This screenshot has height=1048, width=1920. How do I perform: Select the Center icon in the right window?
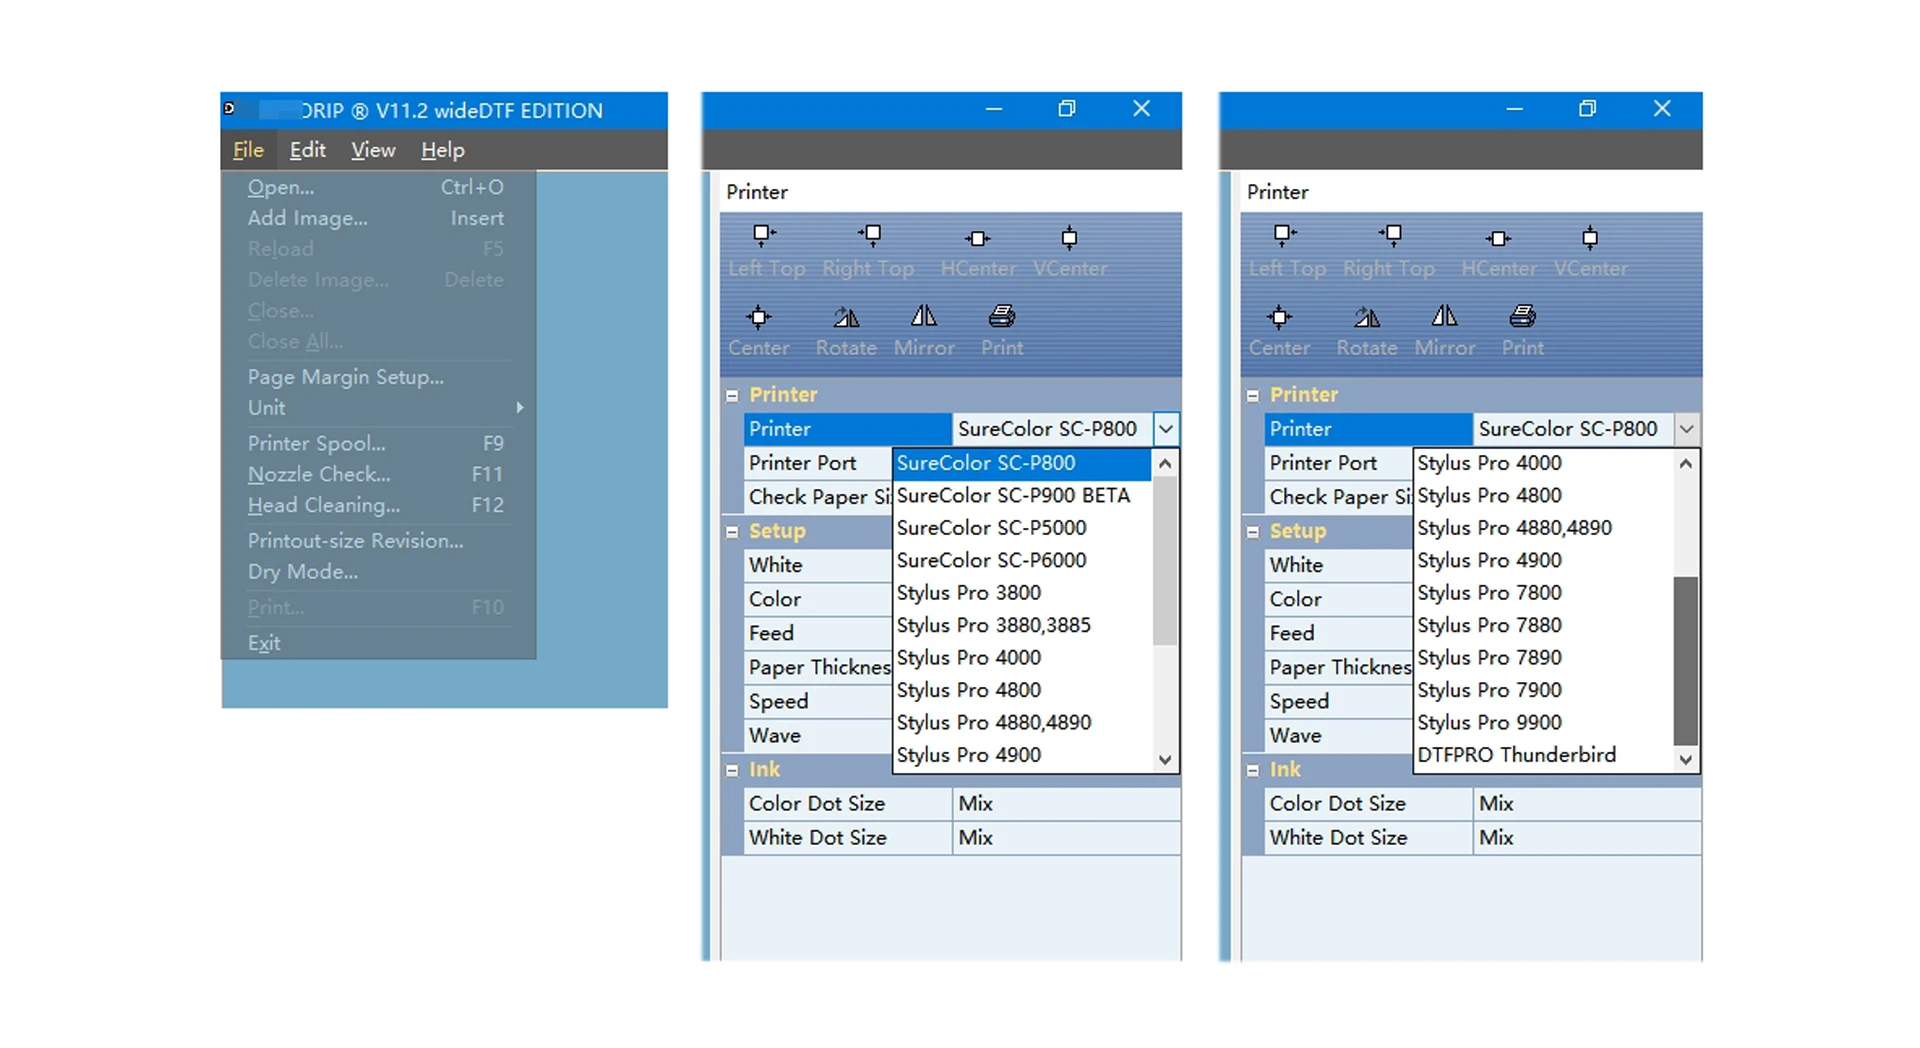[1279, 317]
